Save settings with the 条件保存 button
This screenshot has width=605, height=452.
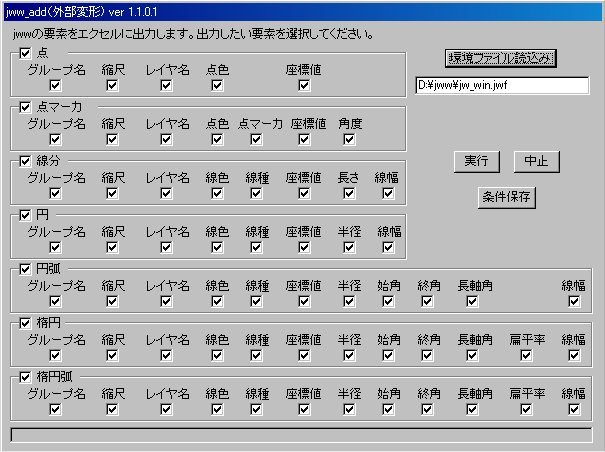508,197
